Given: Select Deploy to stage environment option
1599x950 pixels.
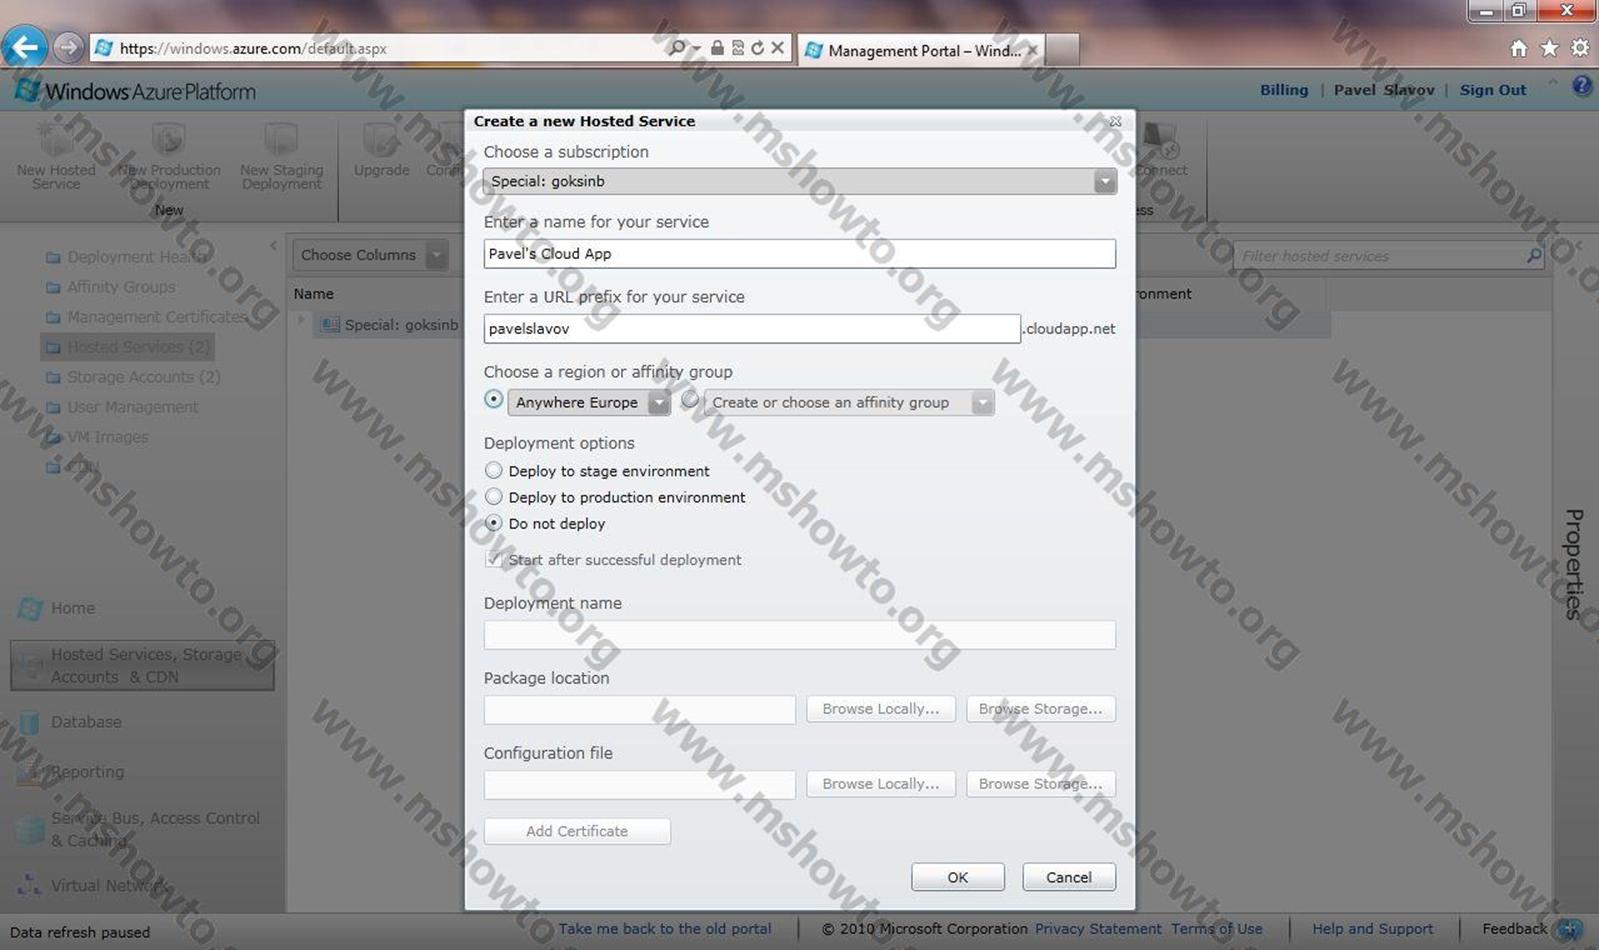Looking at the screenshot, I should click(493, 470).
